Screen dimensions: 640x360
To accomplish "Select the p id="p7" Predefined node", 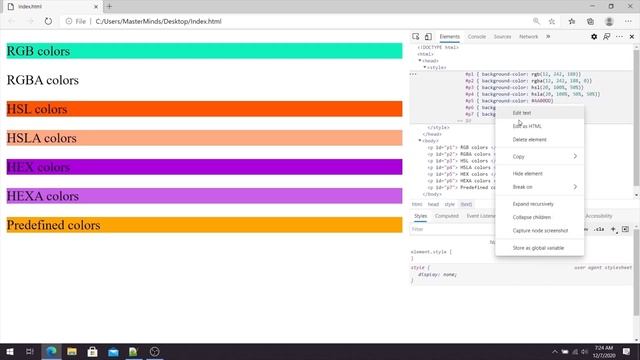I will click(461, 187).
